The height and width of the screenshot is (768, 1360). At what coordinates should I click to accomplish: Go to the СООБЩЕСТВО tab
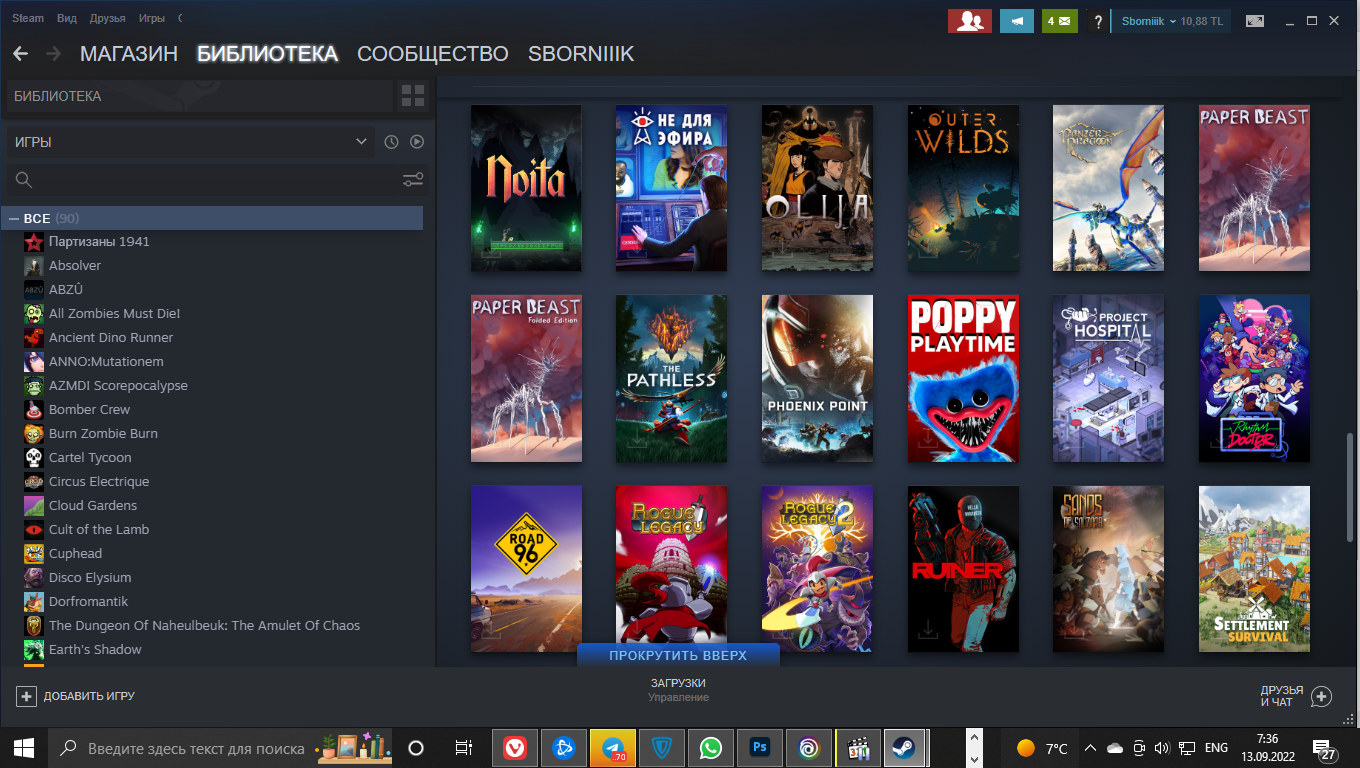433,54
